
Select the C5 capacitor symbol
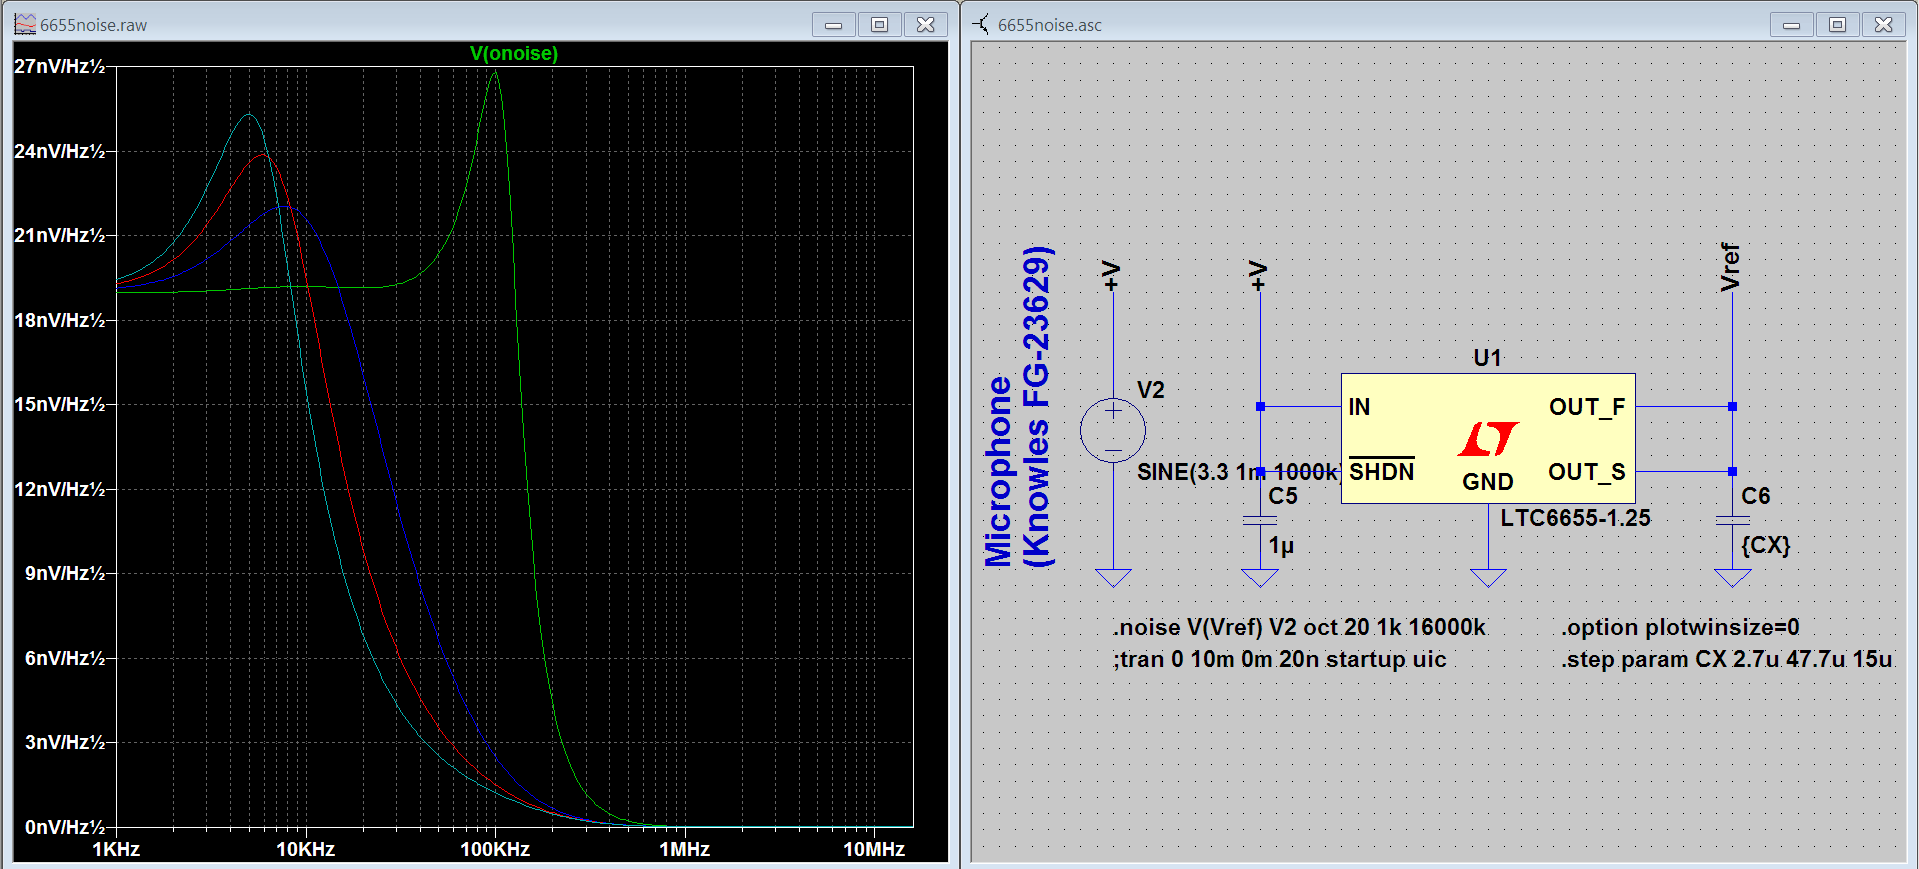[x=1260, y=520]
